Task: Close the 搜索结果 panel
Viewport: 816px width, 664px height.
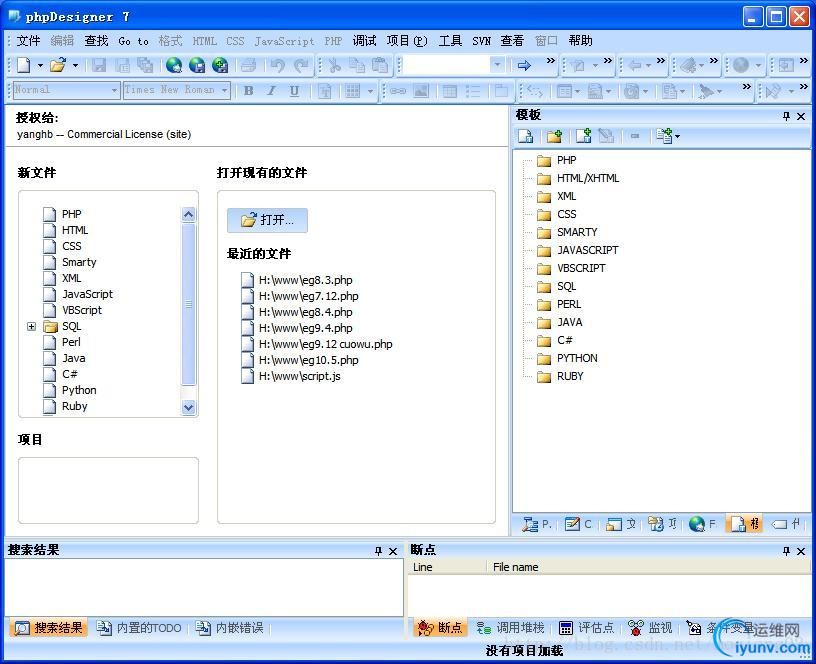Action: click(x=393, y=551)
